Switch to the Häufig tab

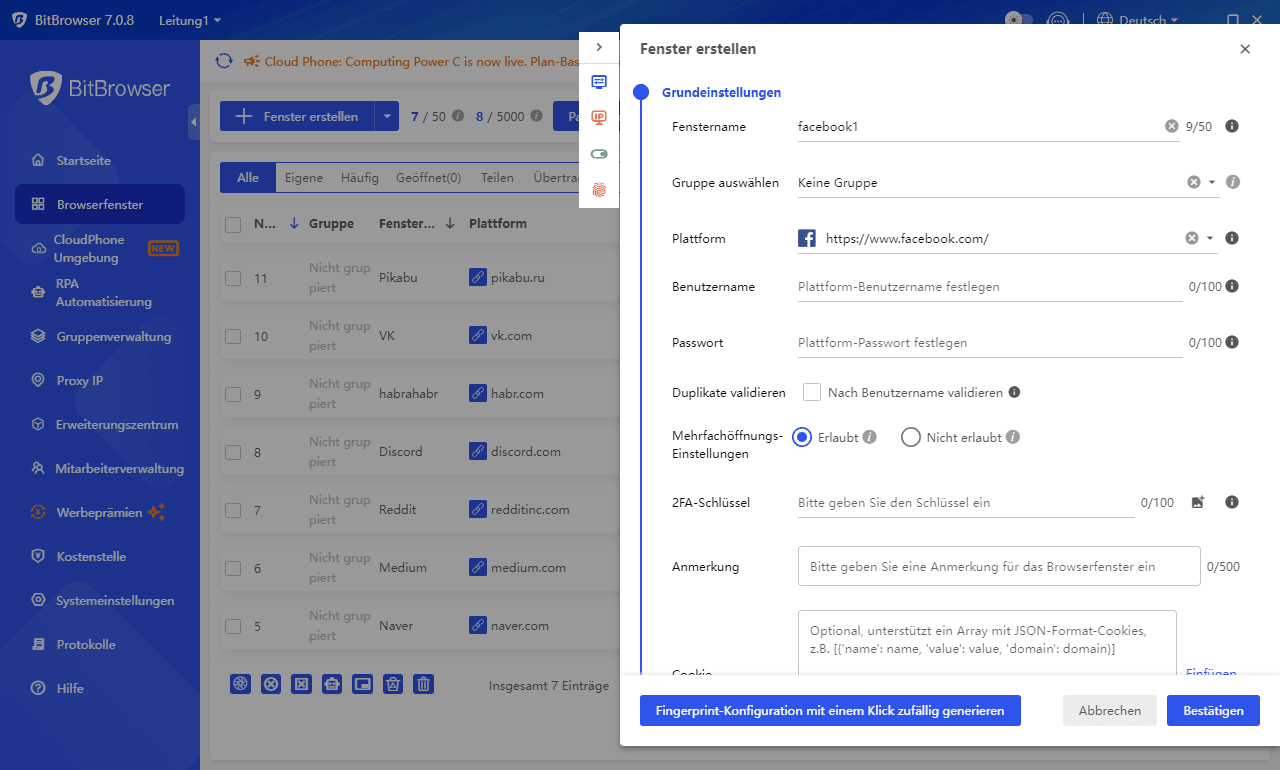[x=359, y=178]
